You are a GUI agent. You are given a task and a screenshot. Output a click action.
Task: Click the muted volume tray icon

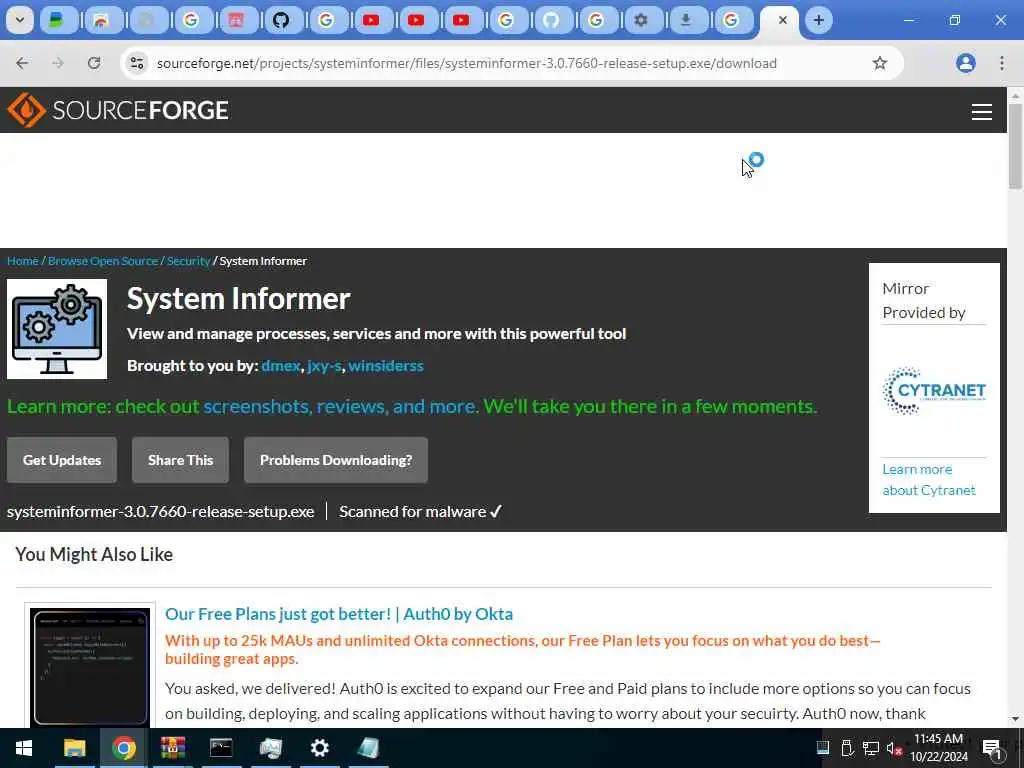[894, 748]
